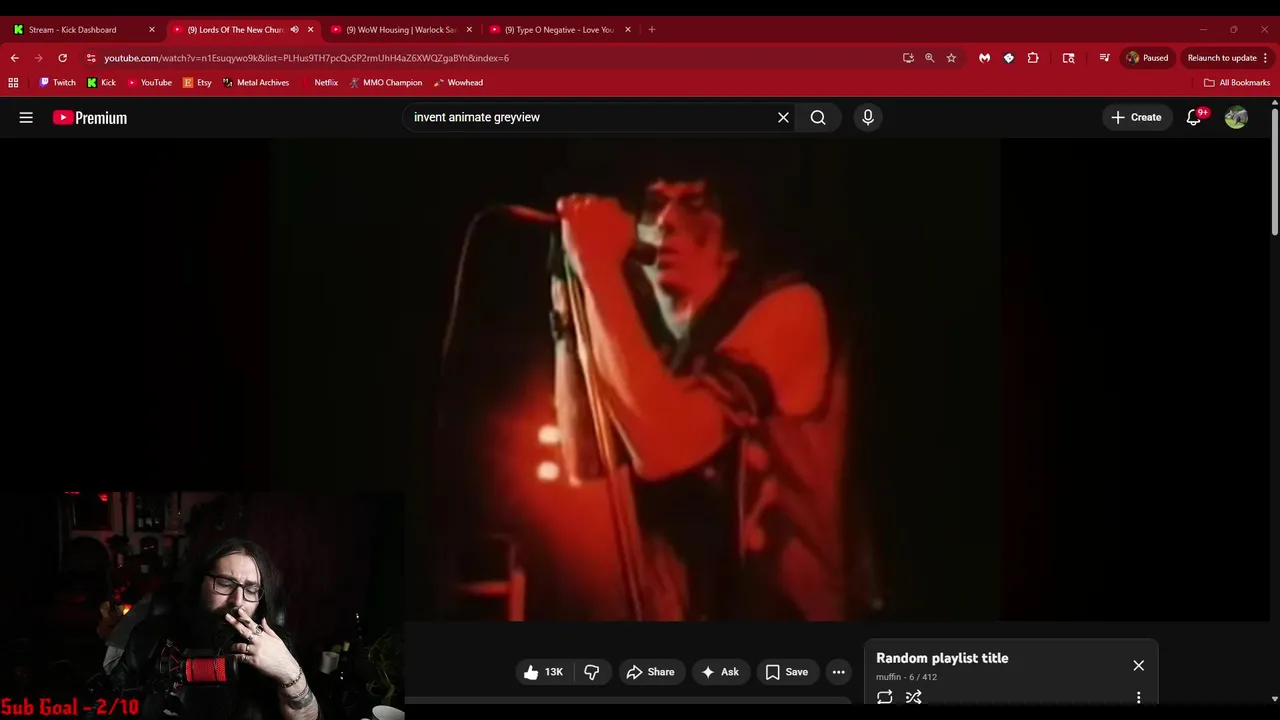The height and width of the screenshot is (720, 1280).
Task: Open Malwarebytes extension icon
Action: pos(985,58)
